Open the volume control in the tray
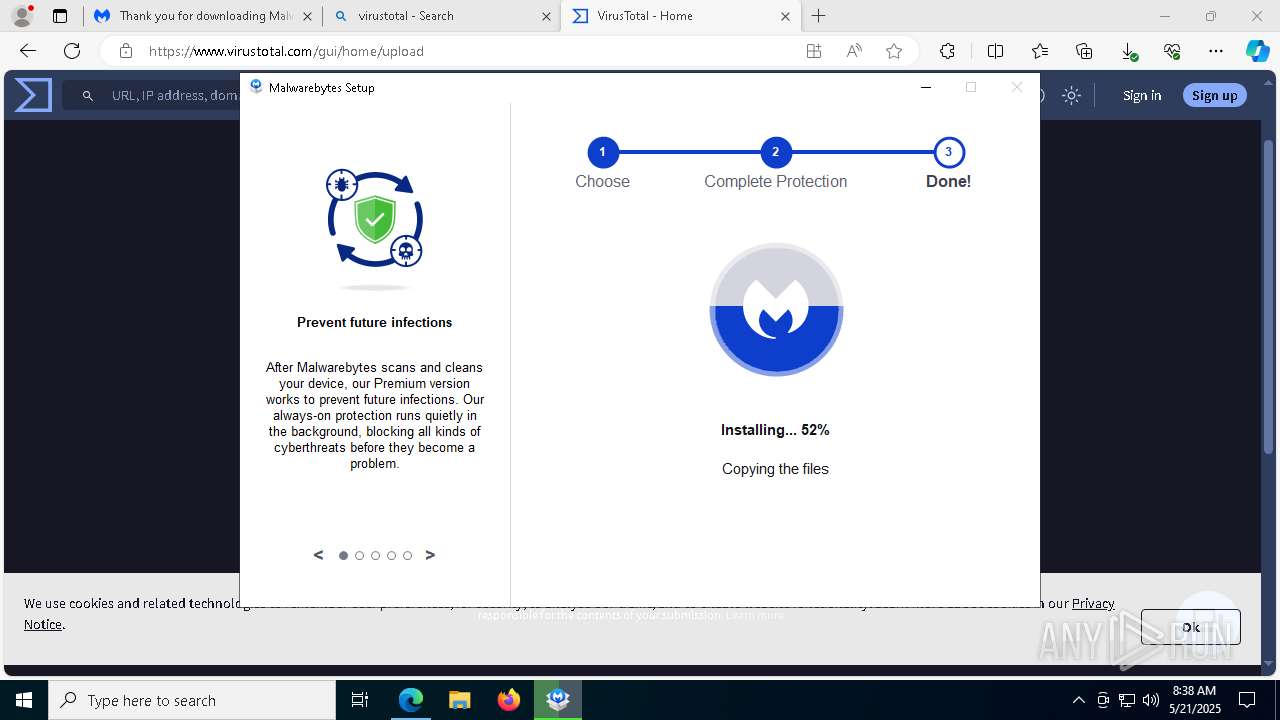 point(1150,700)
